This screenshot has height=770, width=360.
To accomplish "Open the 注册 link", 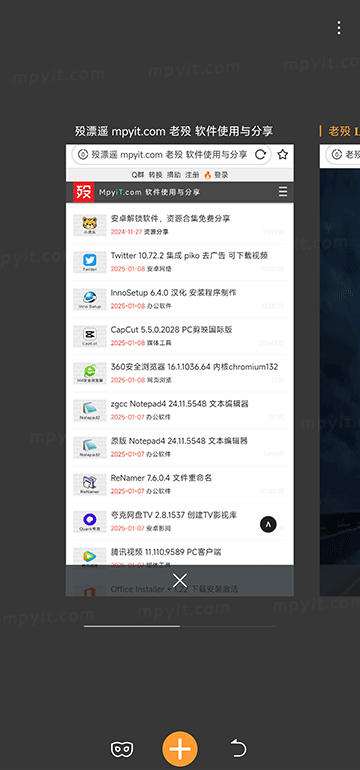I will 193,175.
